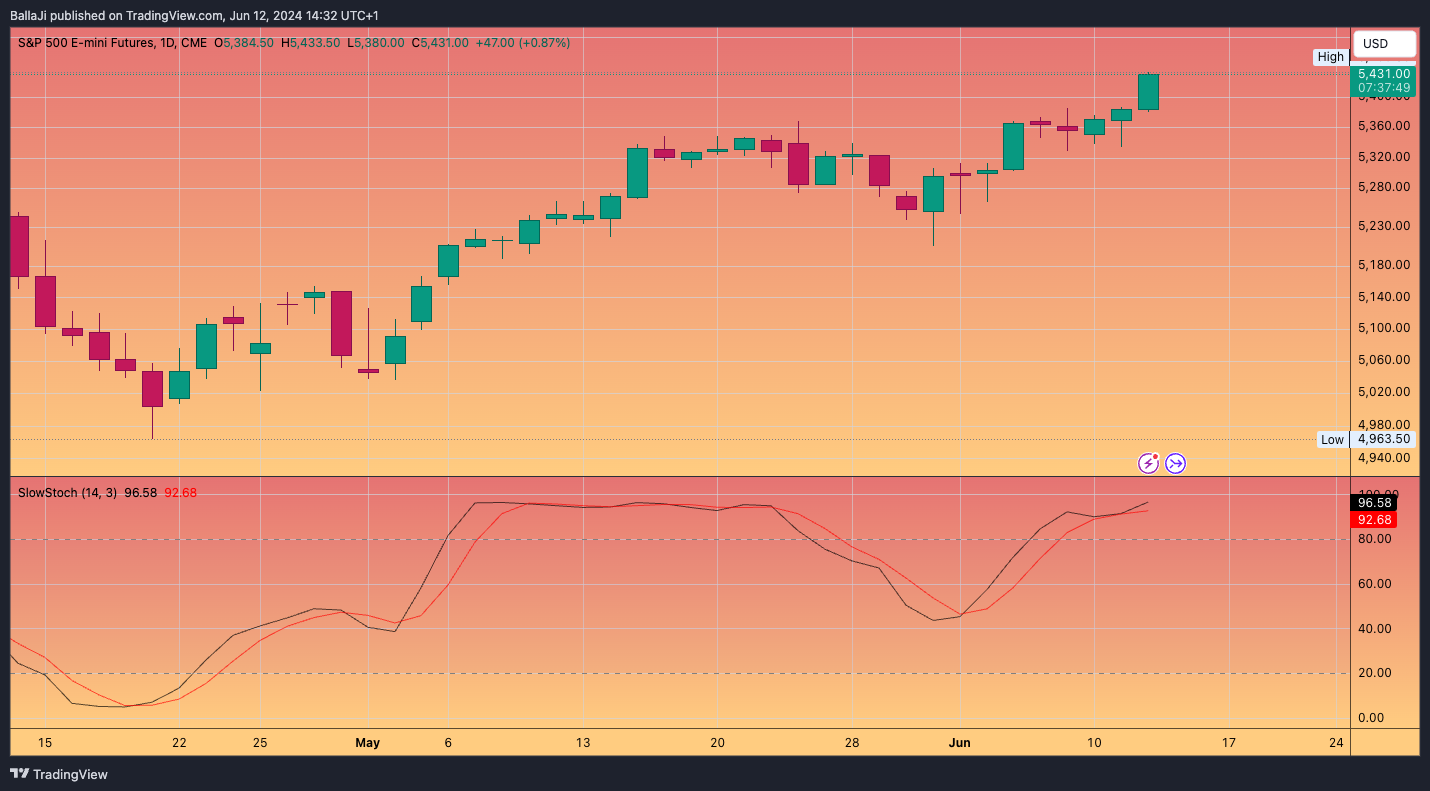This screenshot has height=791, width=1430.
Task: Click the 17 date on time axis
Action: pyautogui.click(x=1229, y=742)
